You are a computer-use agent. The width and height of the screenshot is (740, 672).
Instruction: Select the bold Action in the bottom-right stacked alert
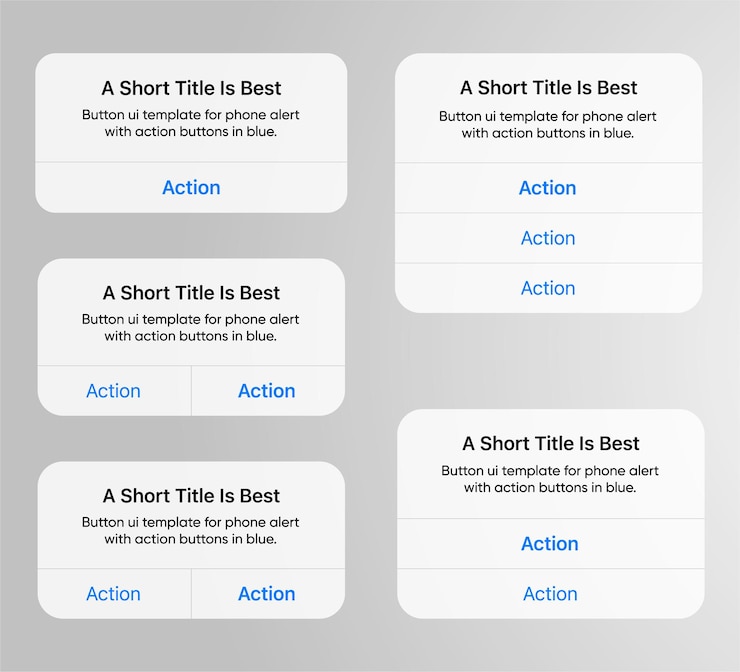pyautogui.click(x=550, y=544)
